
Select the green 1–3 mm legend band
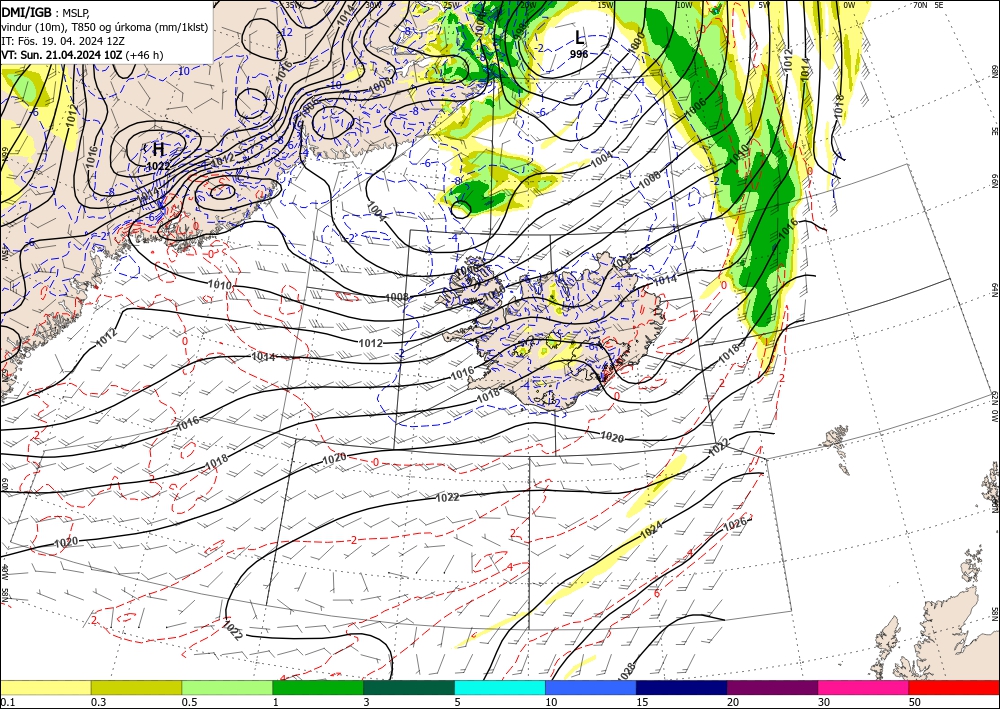318,687
